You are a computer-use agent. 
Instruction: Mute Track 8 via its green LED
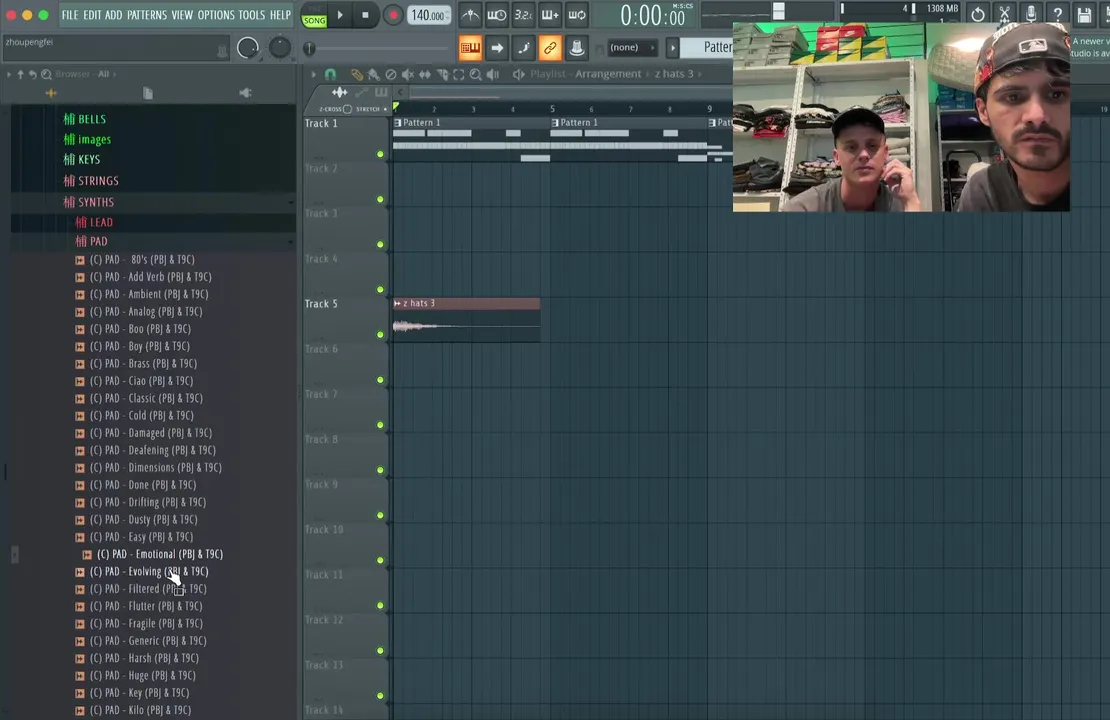click(380, 470)
